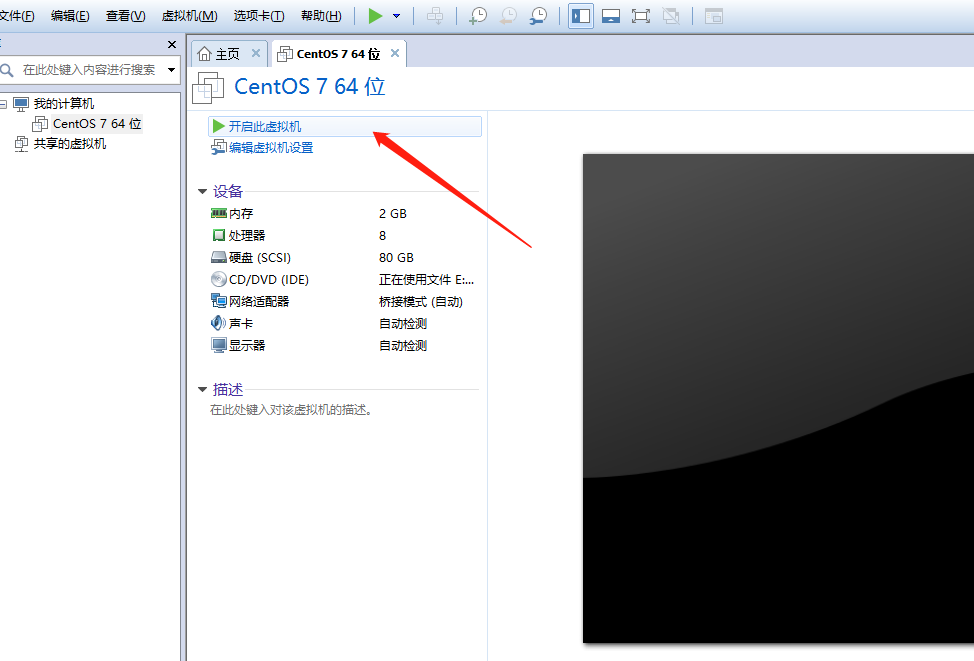Click the CD/DVD (IDE) device entry
This screenshot has width=974, height=661.
tap(269, 280)
